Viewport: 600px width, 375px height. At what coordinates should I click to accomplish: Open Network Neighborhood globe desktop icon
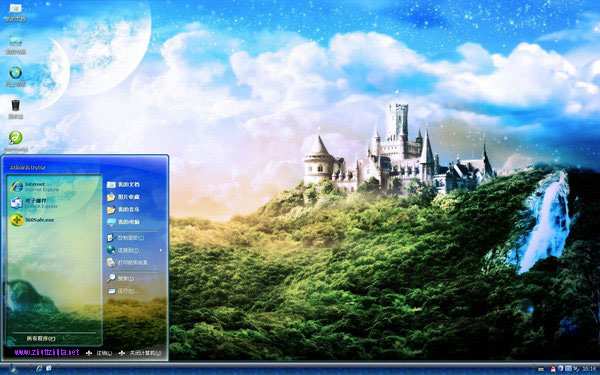[x=15, y=77]
